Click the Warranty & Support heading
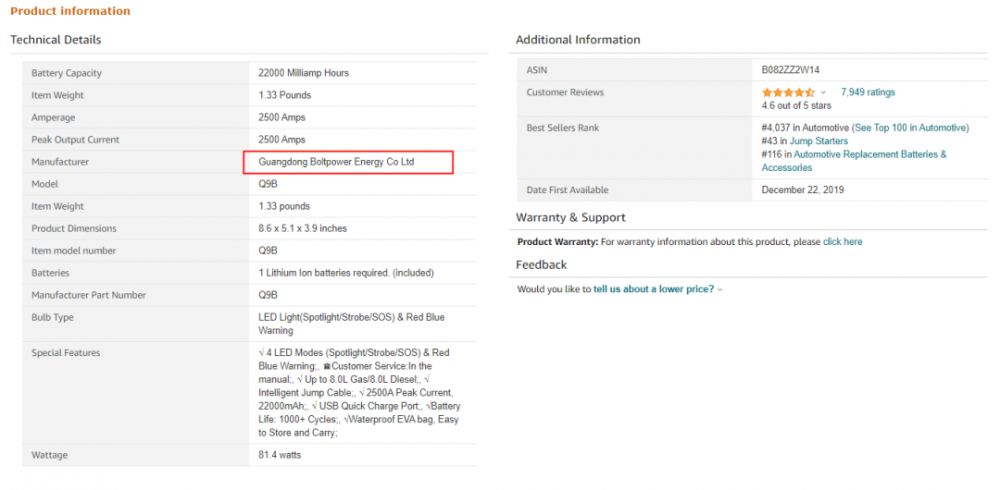This screenshot has width=1000, height=490. (x=570, y=217)
